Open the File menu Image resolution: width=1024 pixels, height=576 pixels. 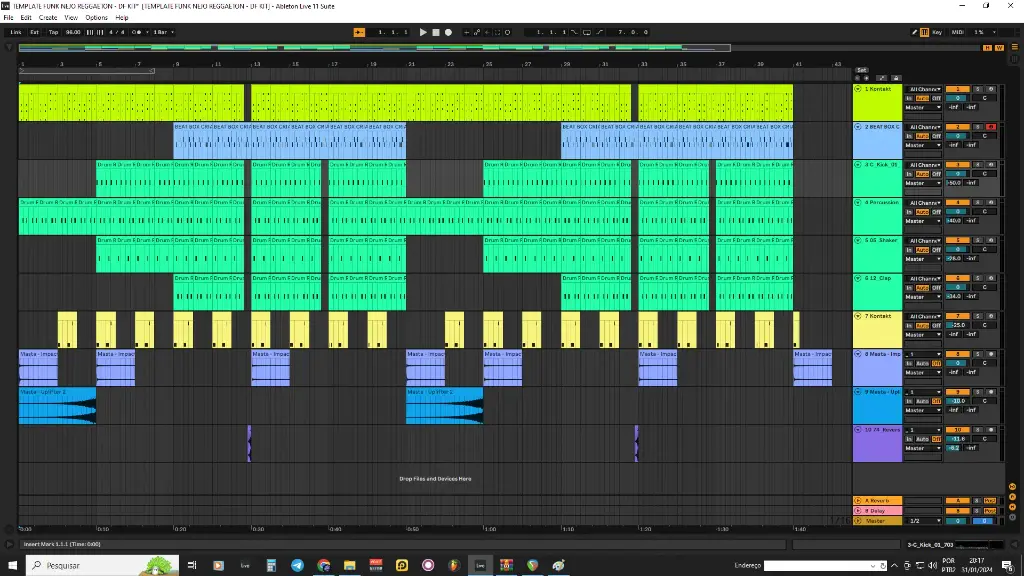pyautogui.click(x=8, y=18)
